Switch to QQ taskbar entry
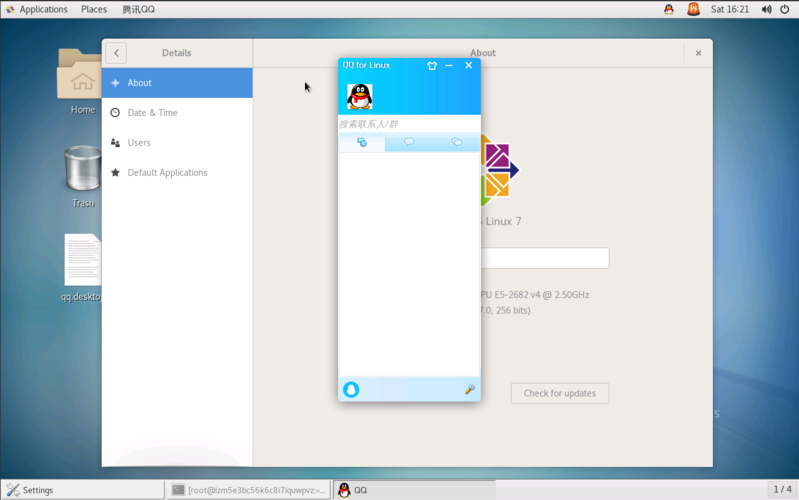799x500 pixels. tap(414, 490)
